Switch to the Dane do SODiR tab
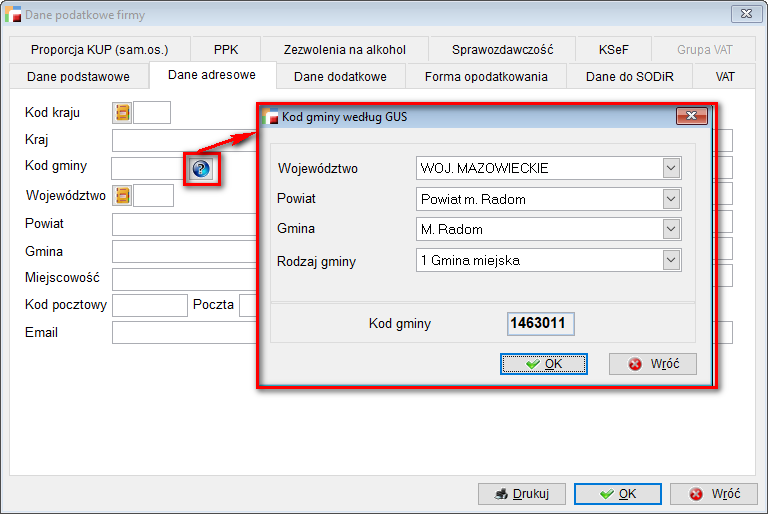The image size is (768, 514). click(631, 76)
